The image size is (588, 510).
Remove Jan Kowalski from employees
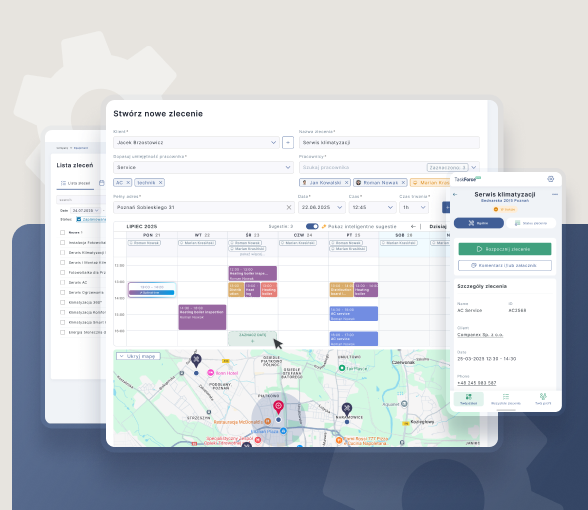346,183
